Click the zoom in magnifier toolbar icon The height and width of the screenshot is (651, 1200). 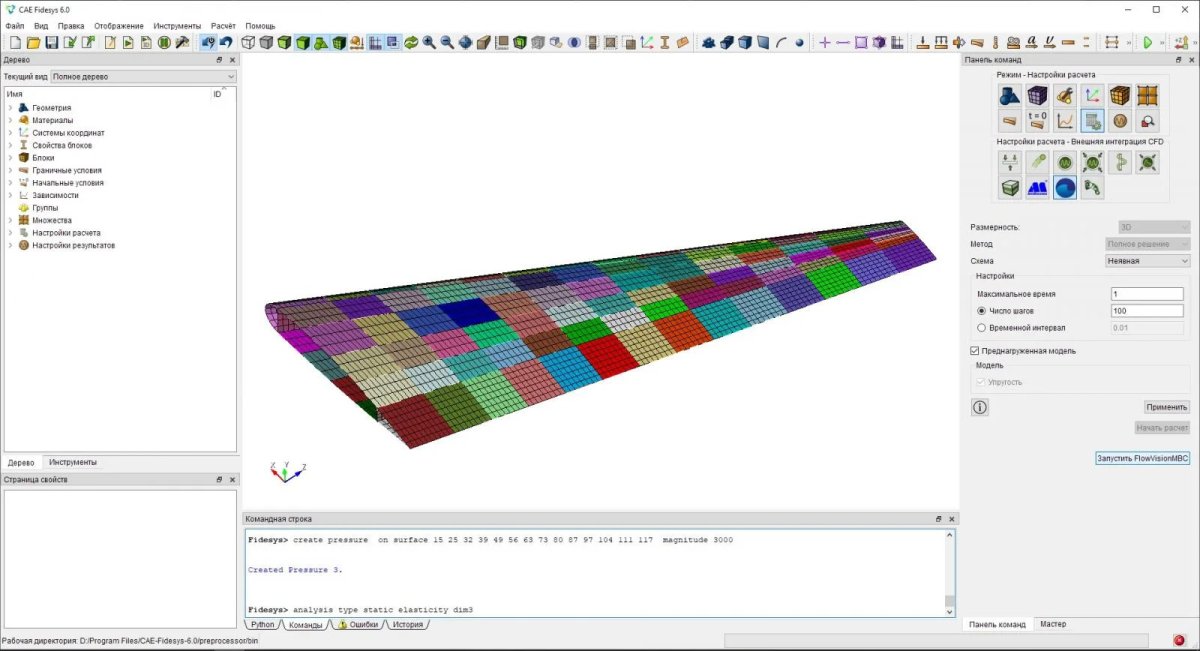coord(428,43)
